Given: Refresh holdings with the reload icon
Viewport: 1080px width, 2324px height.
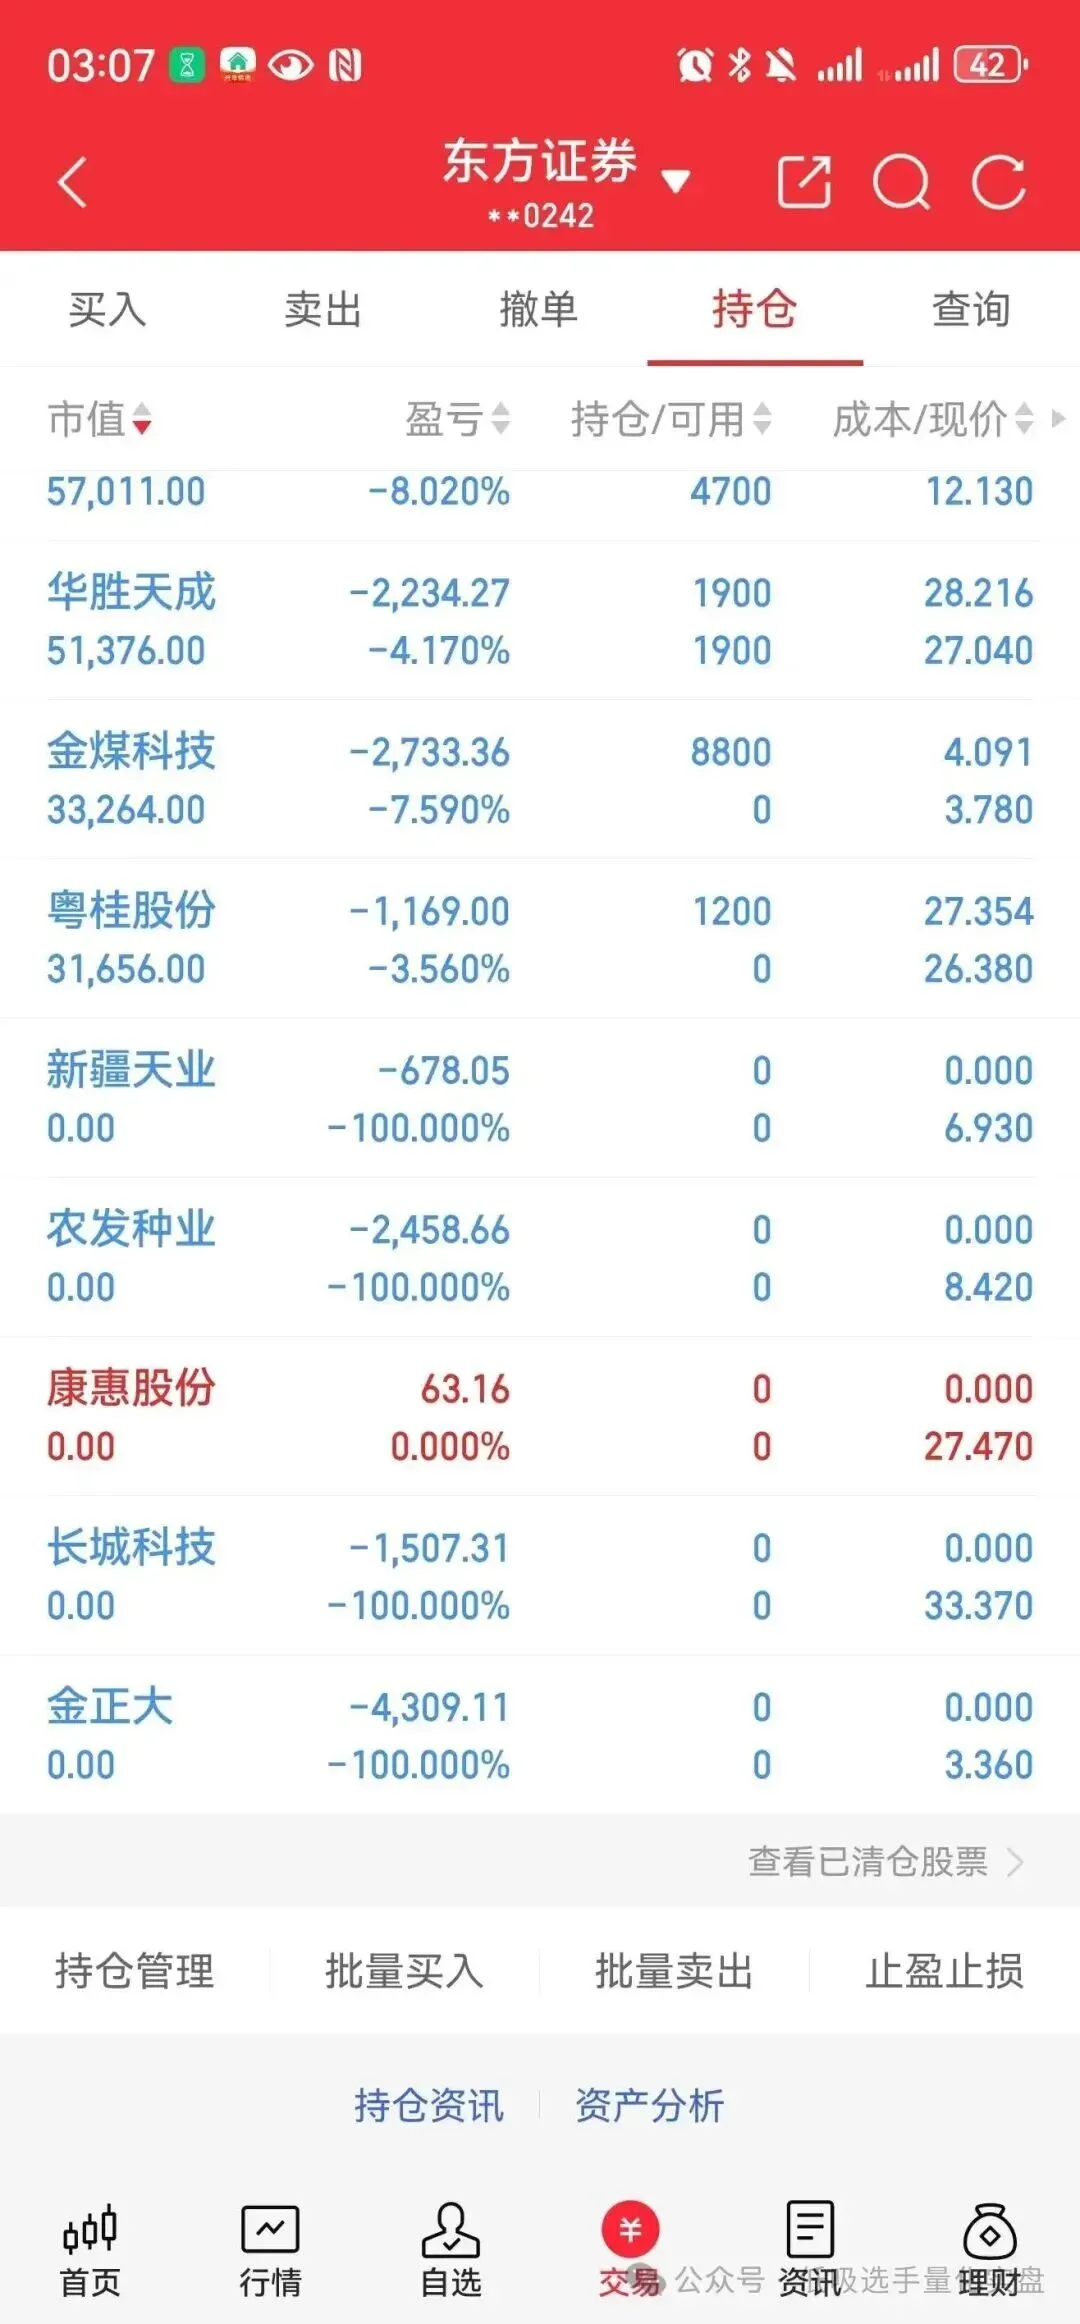Looking at the screenshot, I should point(999,182).
